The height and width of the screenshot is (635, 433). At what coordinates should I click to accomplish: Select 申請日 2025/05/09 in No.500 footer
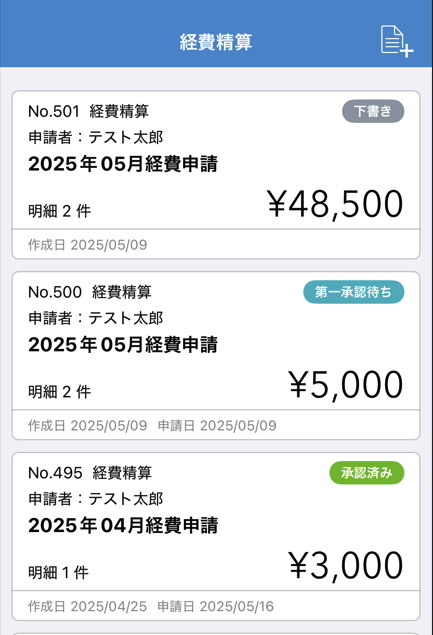(x=217, y=425)
